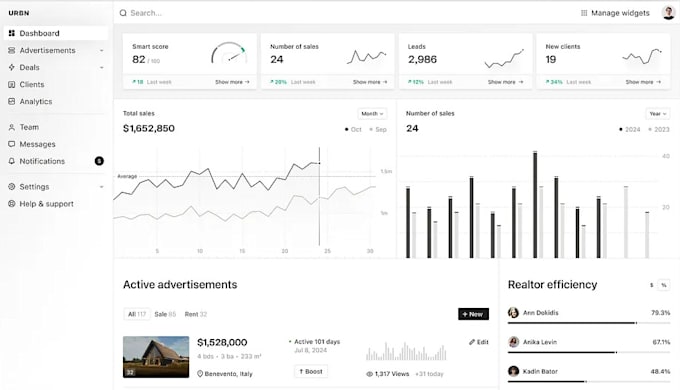Click Anika Levin efficiency bar

click(x=588, y=352)
